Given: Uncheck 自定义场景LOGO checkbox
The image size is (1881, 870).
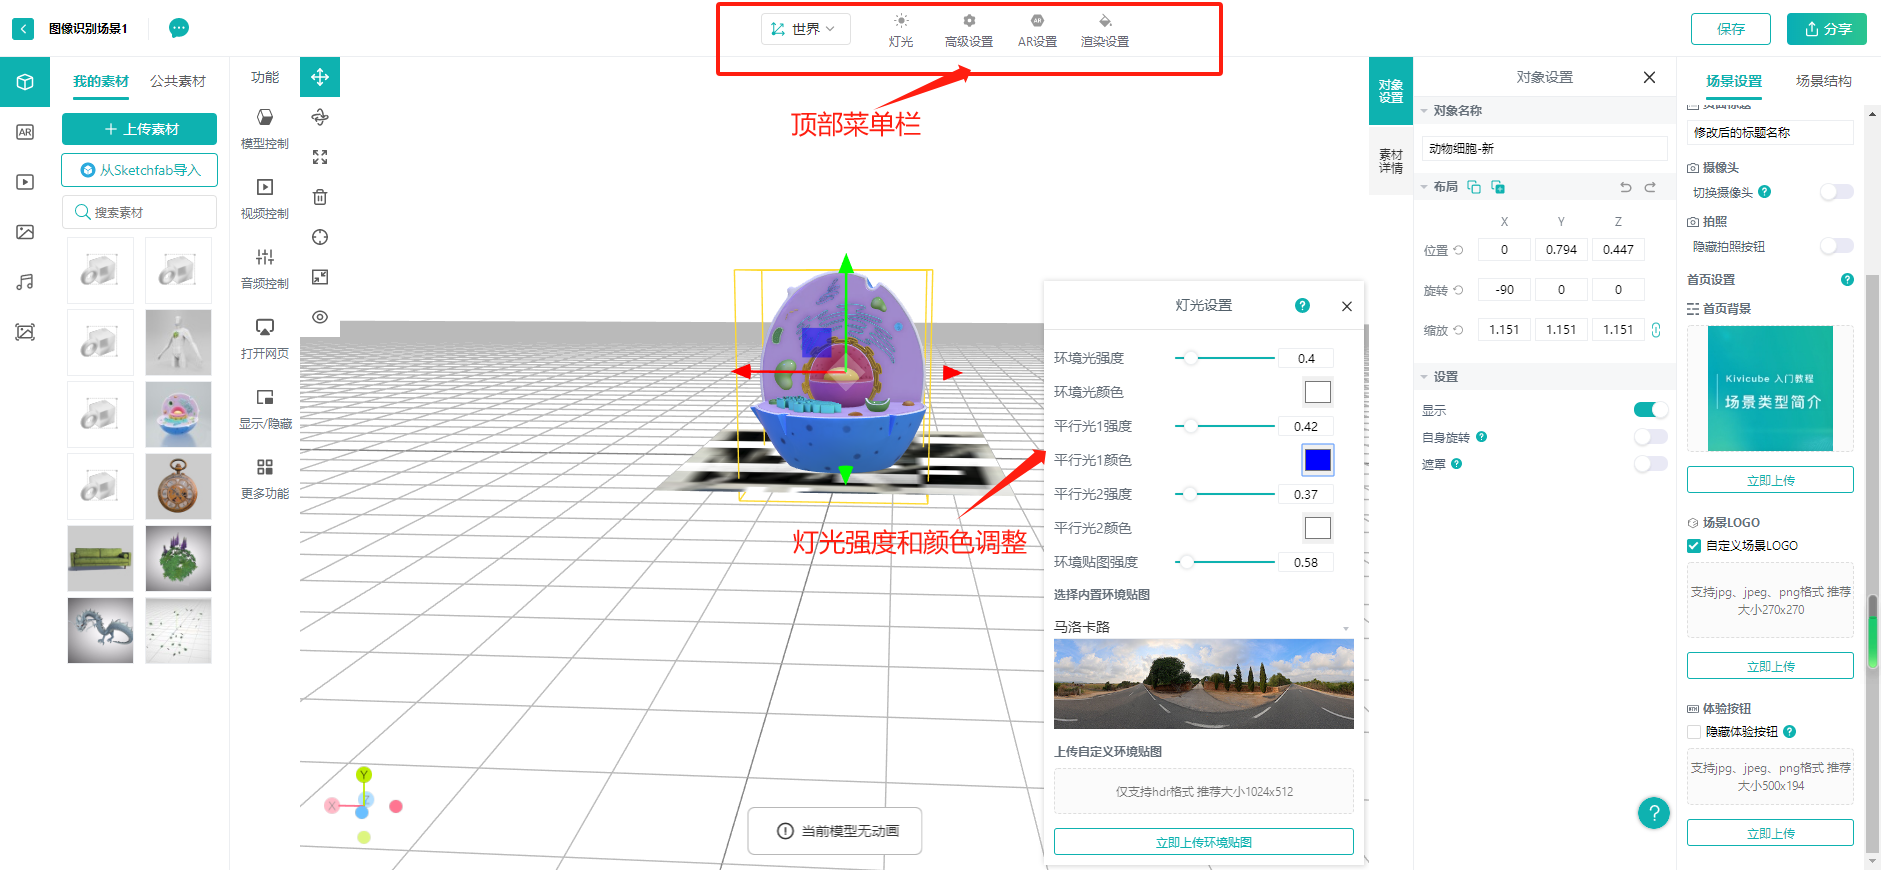Looking at the screenshot, I should [x=1694, y=546].
